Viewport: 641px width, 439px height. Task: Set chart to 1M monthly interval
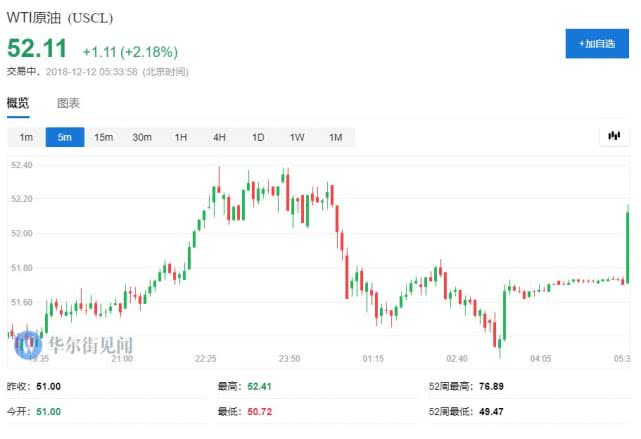point(335,137)
